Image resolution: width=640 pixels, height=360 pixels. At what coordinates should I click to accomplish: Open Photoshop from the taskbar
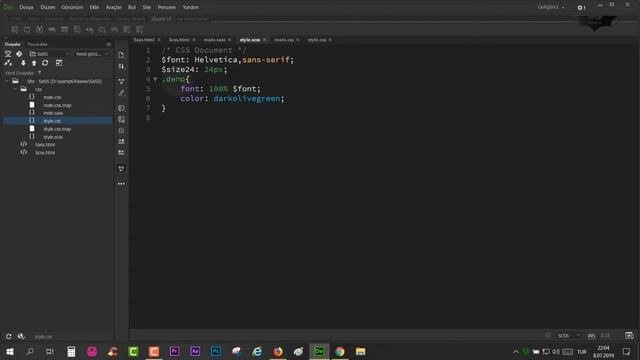[216, 351]
